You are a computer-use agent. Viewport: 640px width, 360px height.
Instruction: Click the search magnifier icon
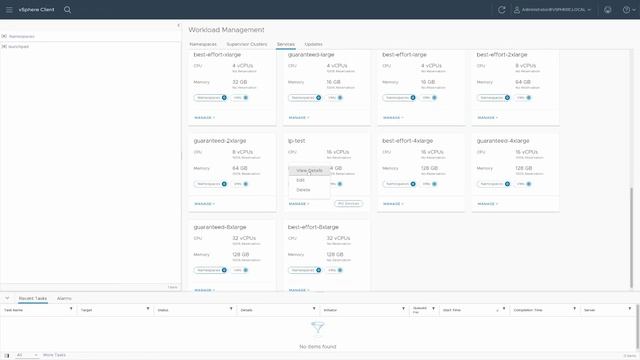pos(67,10)
